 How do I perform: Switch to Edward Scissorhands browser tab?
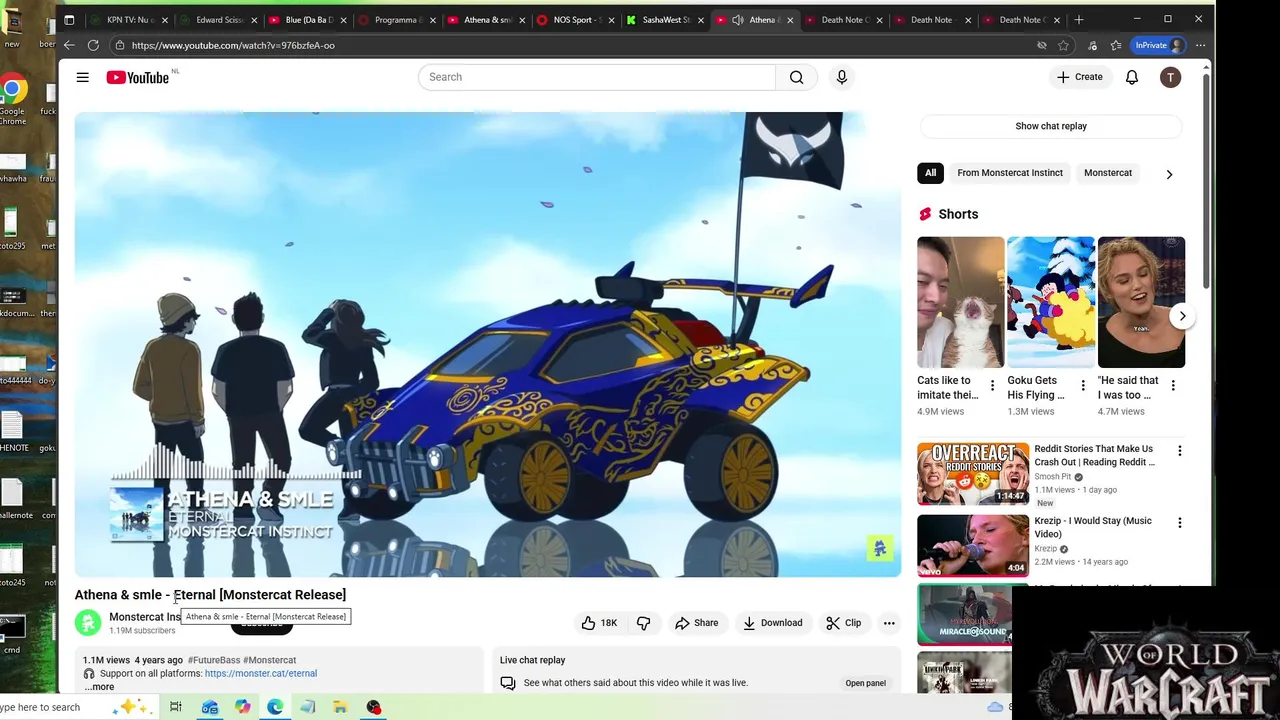[218, 19]
